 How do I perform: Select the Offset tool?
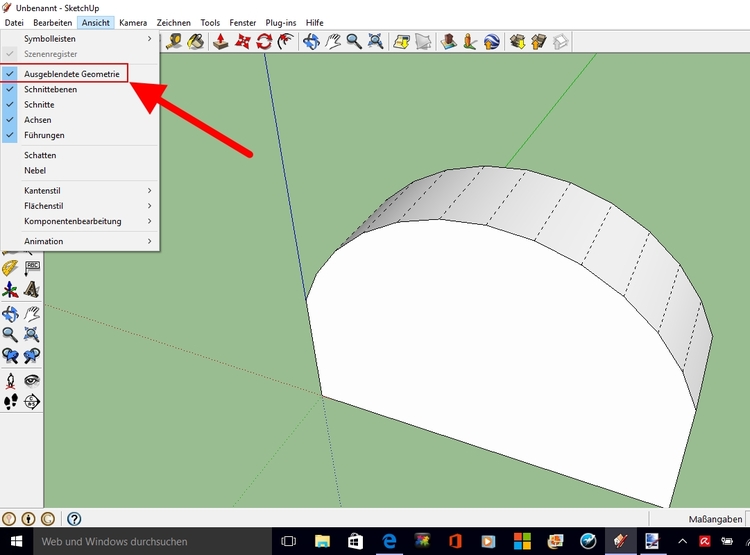pyautogui.click(x=286, y=41)
